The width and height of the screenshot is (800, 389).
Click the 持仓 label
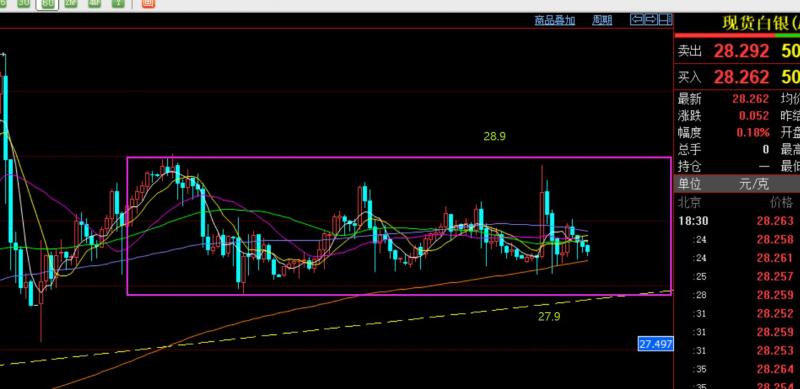[x=690, y=166]
